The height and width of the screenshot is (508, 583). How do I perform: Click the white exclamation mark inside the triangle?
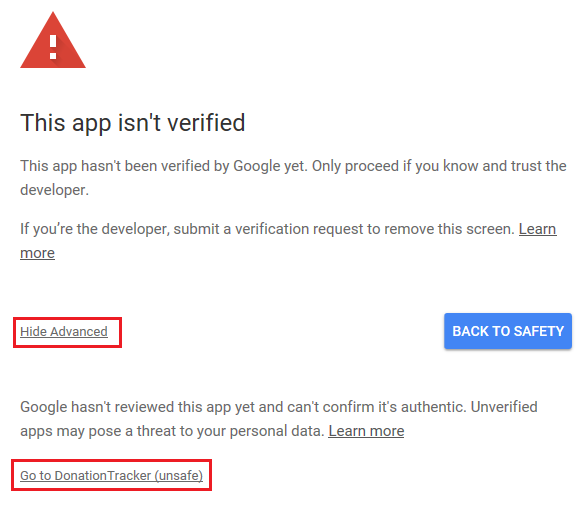click(x=53, y=47)
